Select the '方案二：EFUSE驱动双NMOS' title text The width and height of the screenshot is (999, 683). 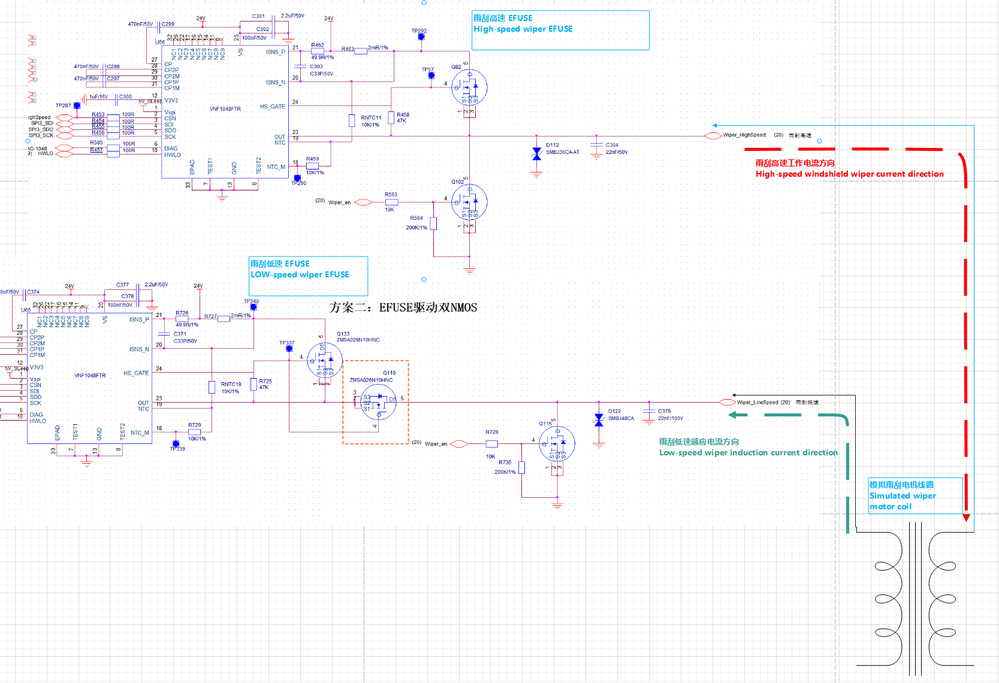403,308
